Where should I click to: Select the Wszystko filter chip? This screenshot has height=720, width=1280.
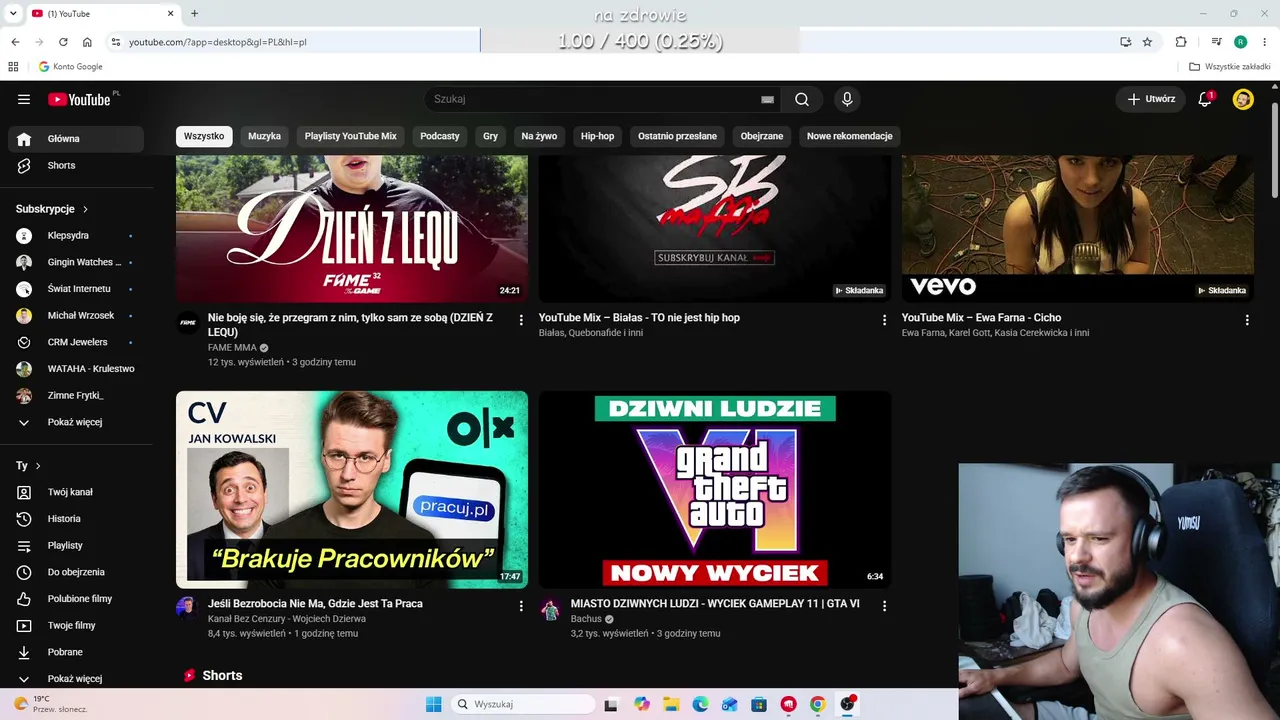click(204, 136)
